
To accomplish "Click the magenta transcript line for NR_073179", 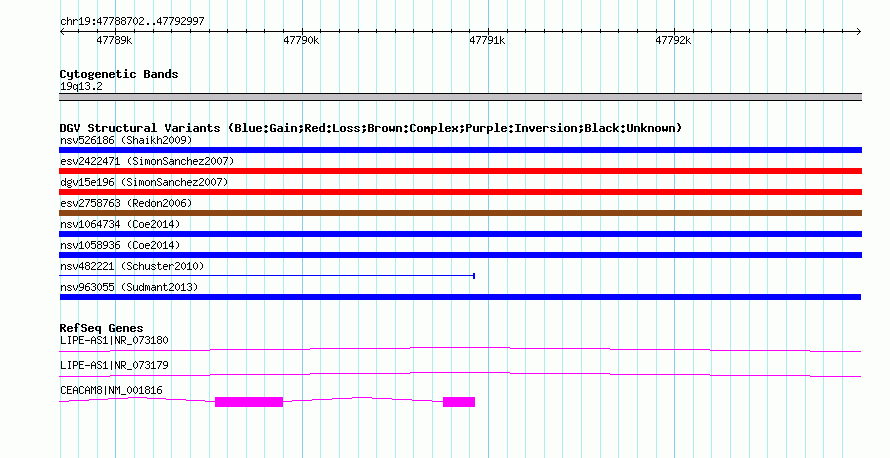I will (460, 374).
